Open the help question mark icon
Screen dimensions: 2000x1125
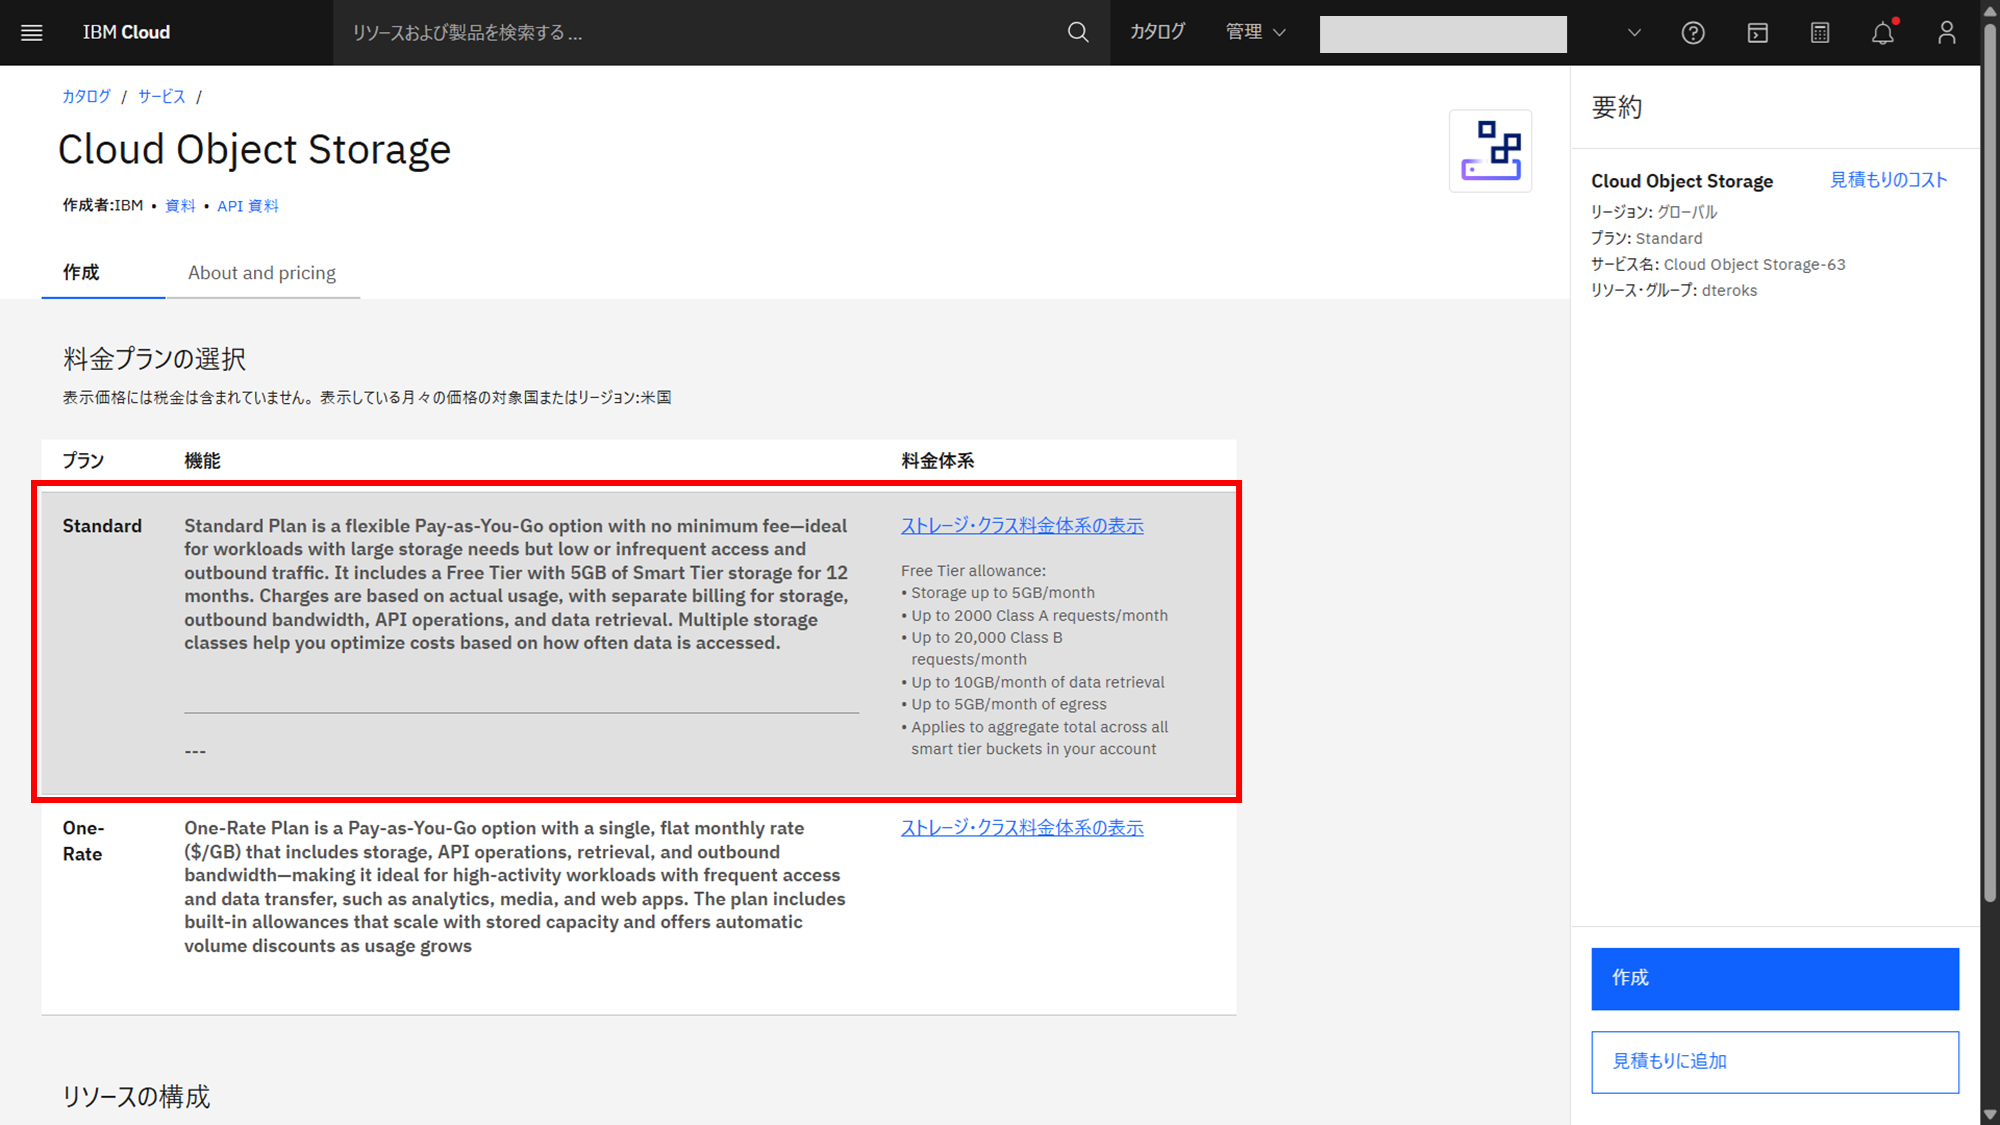click(x=1692, y=33)
